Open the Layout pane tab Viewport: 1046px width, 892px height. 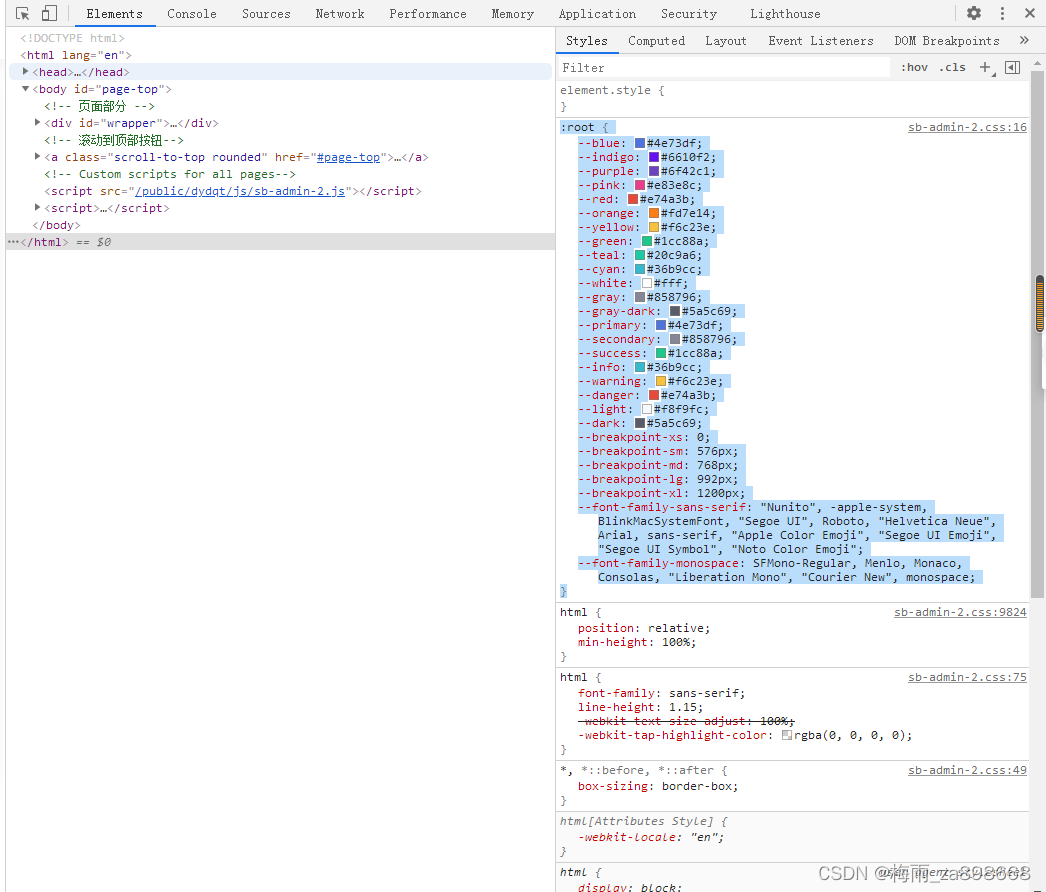[x=726, y=41]
